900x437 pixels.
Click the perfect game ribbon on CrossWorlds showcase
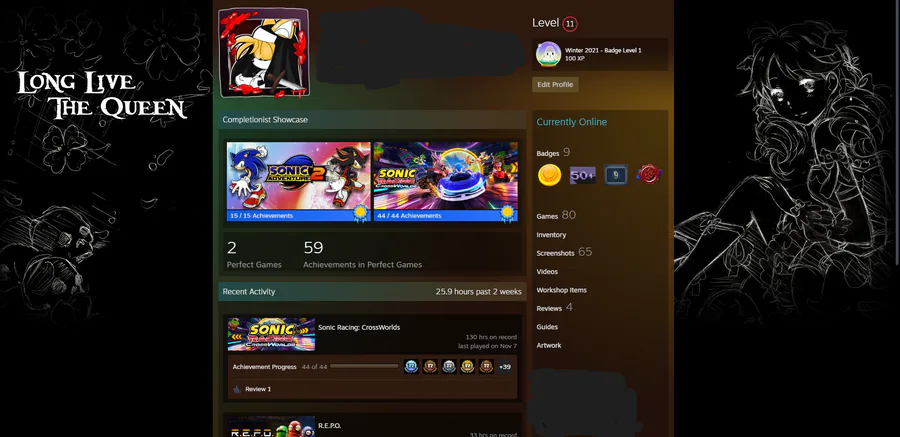tap(507, 214)
